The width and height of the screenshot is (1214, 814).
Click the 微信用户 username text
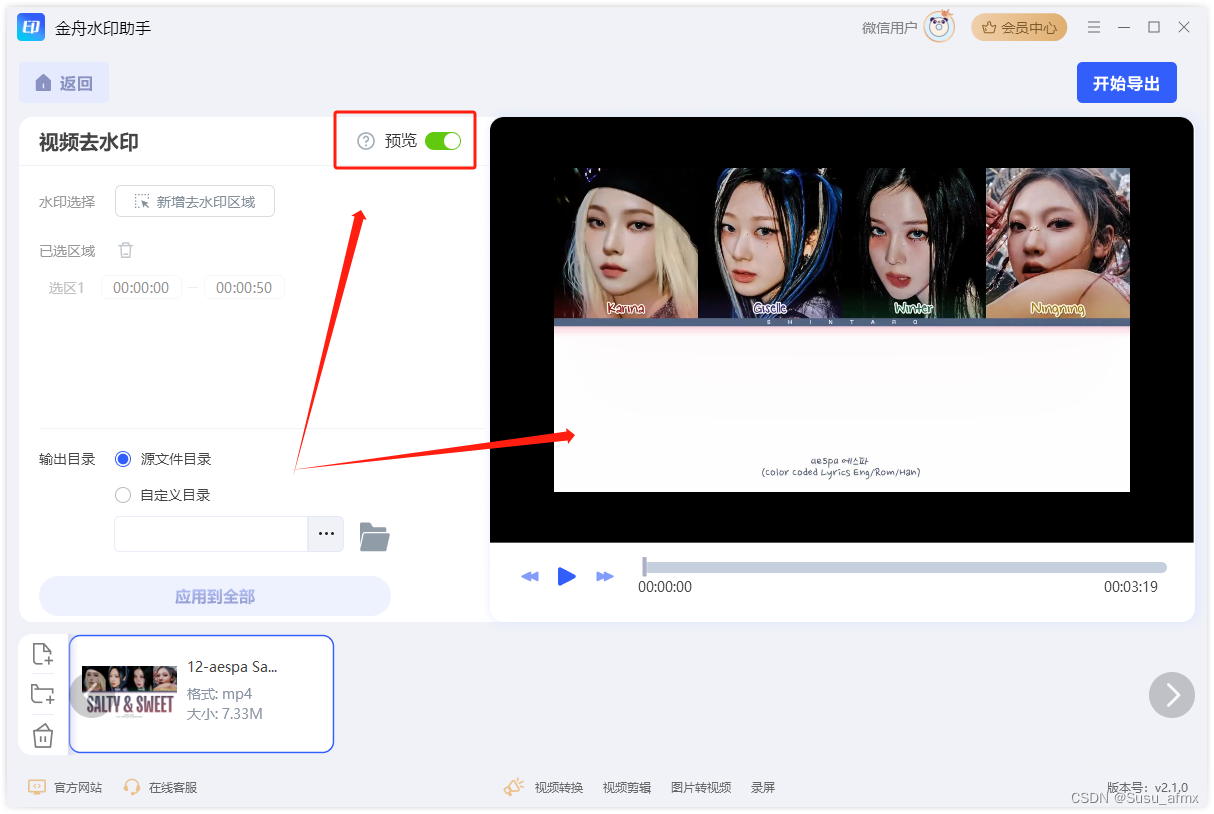tap(889, 28)
